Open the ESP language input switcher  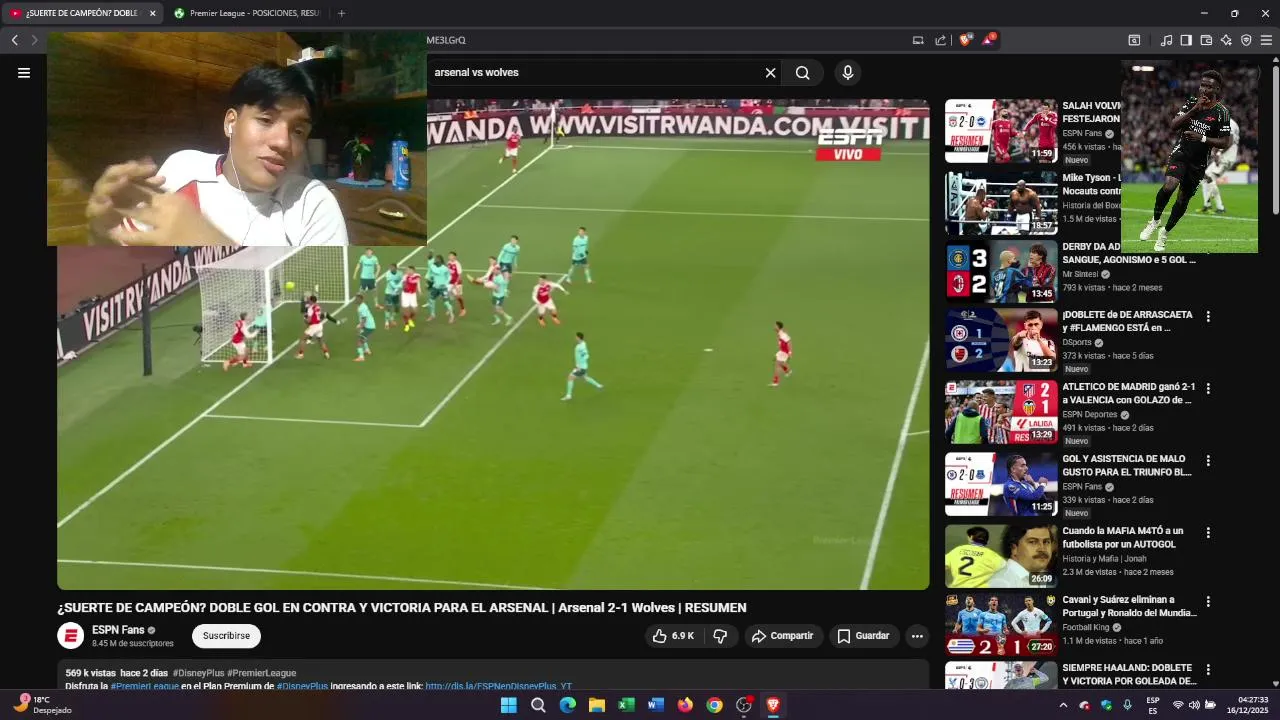1153,705
